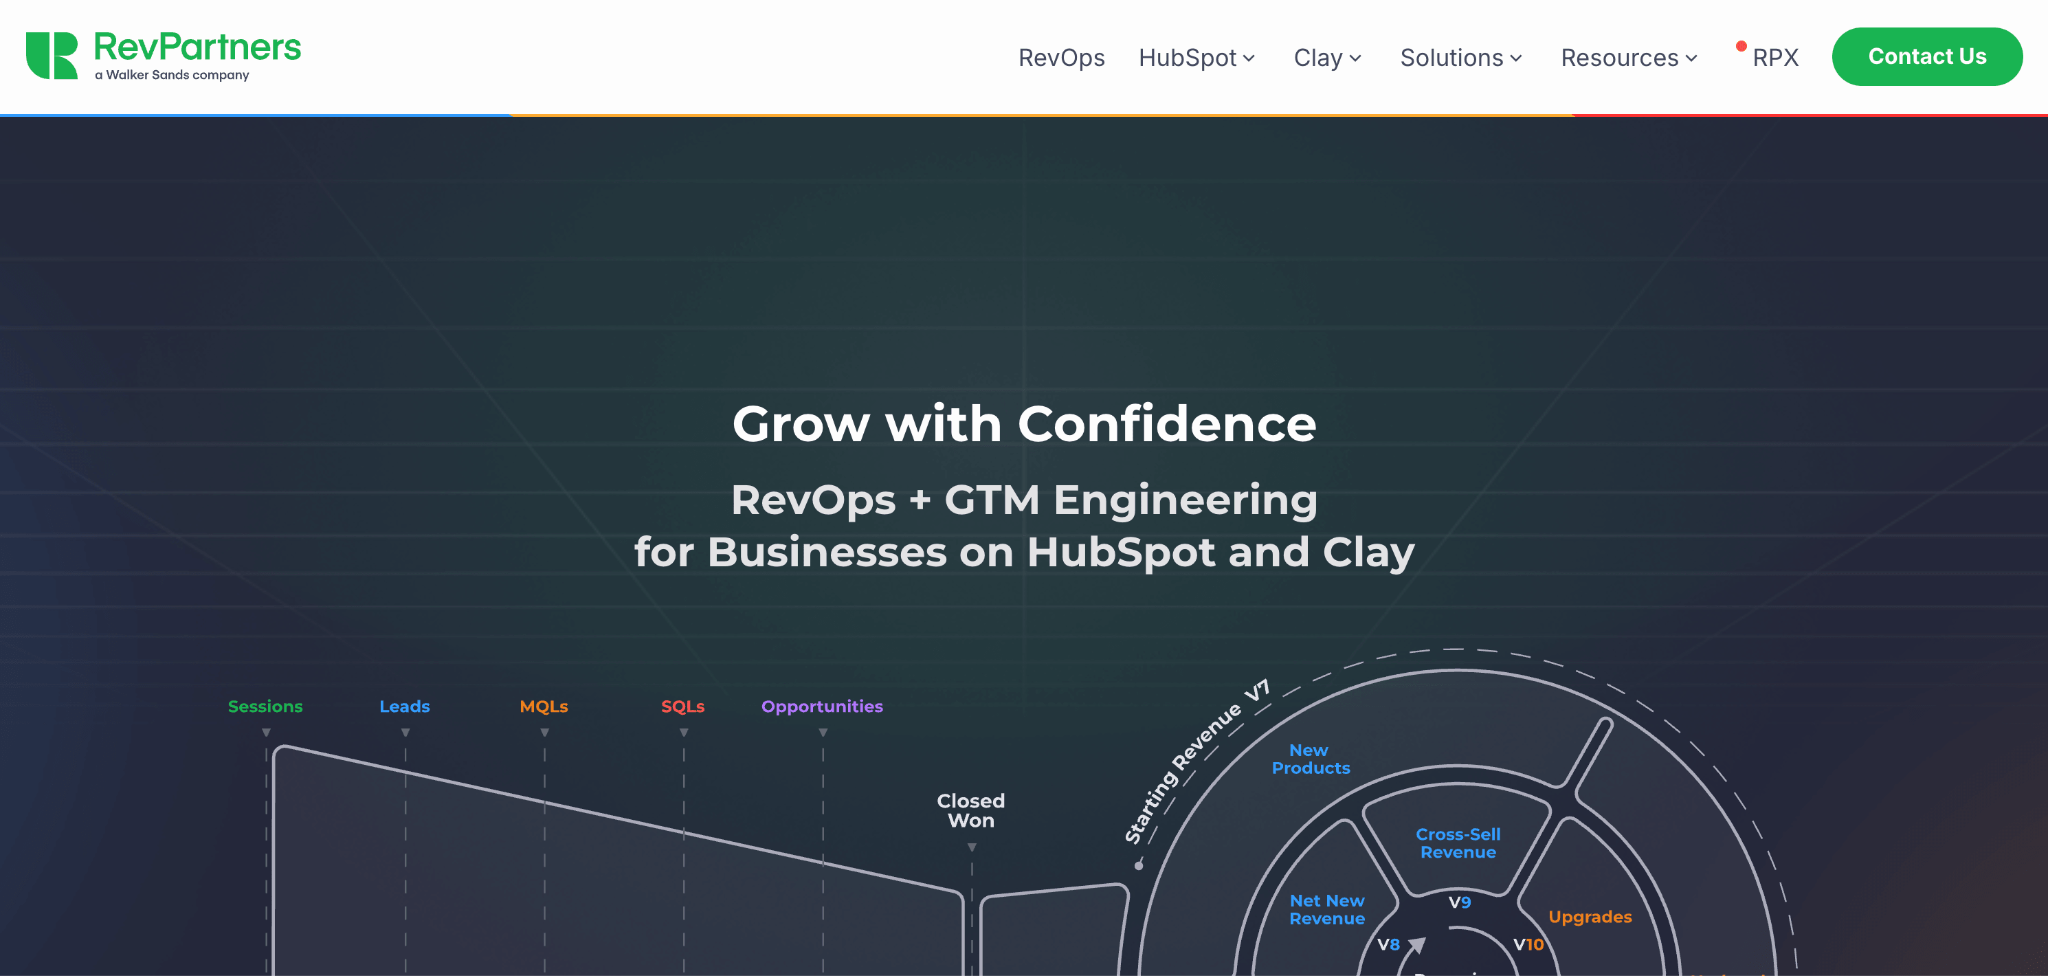The height and width of the screenshot is (976, 2048).
Task: Expand the Solutions dropdown chevron
Action: pos(1516,59)
